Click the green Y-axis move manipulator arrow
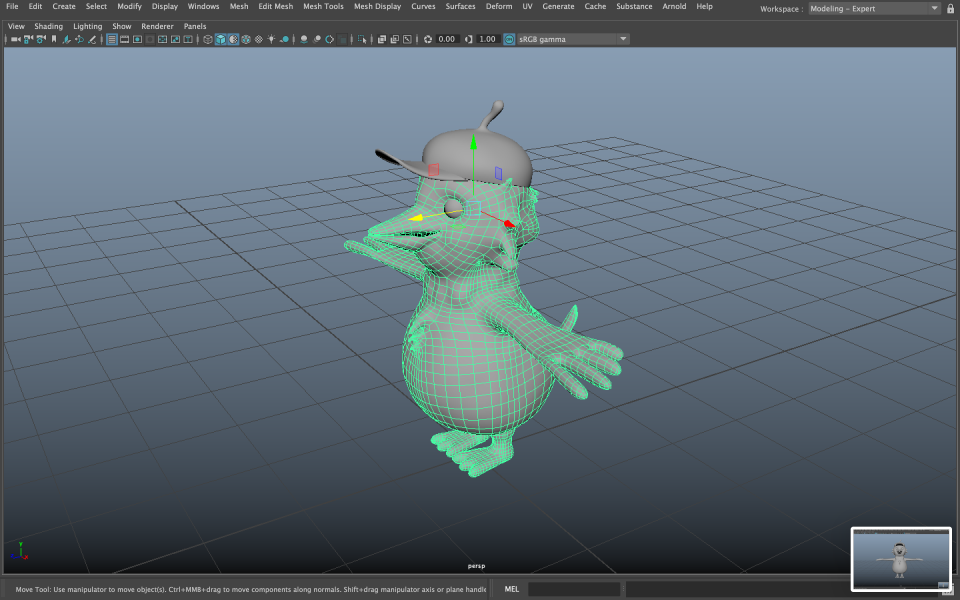Image resolution: width=960 pixels, height=600 pixels. tap(473, 143)
